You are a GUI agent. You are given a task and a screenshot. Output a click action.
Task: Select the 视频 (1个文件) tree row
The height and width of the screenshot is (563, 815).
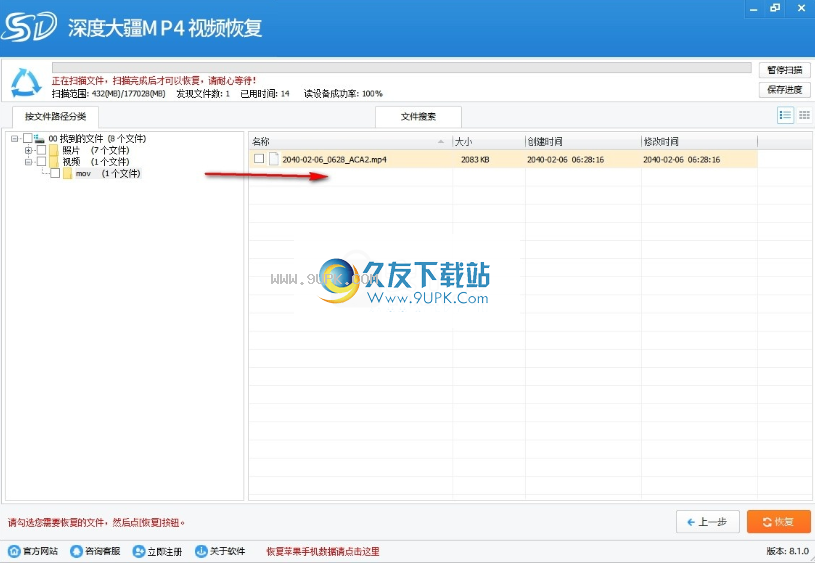pyautogui.click(x=96, y=162)
